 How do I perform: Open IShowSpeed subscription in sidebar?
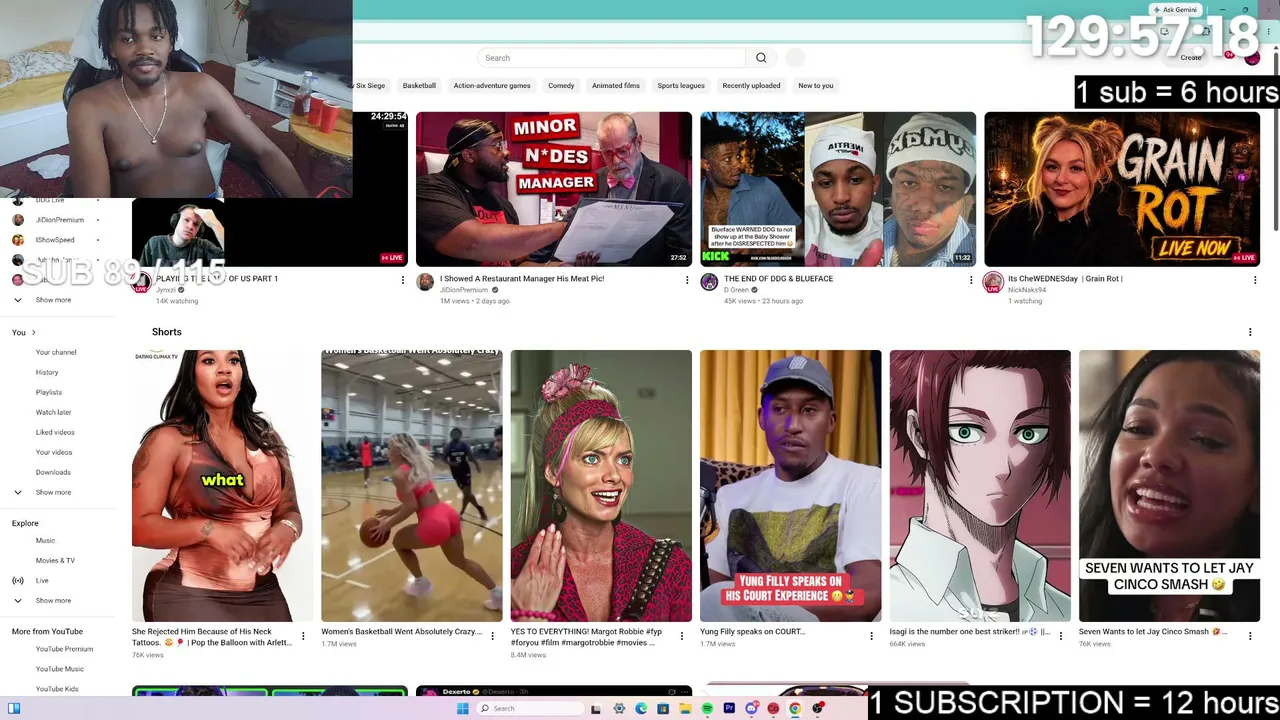point(56,240)
